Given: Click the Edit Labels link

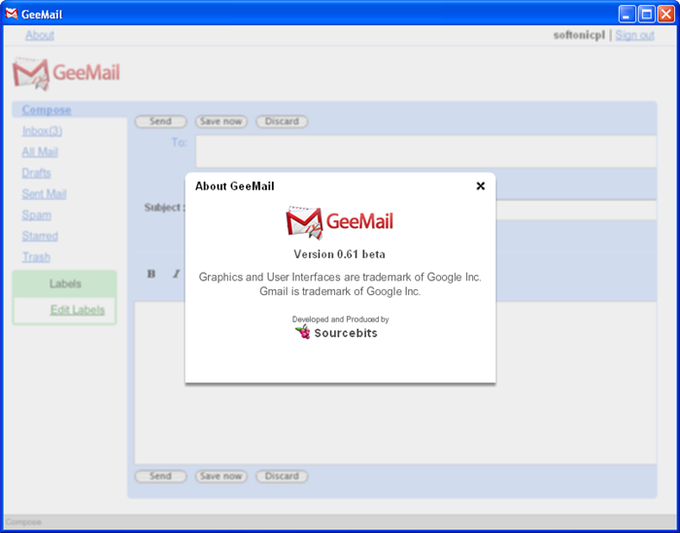Looking at the screenshot, I should point(78,310).
